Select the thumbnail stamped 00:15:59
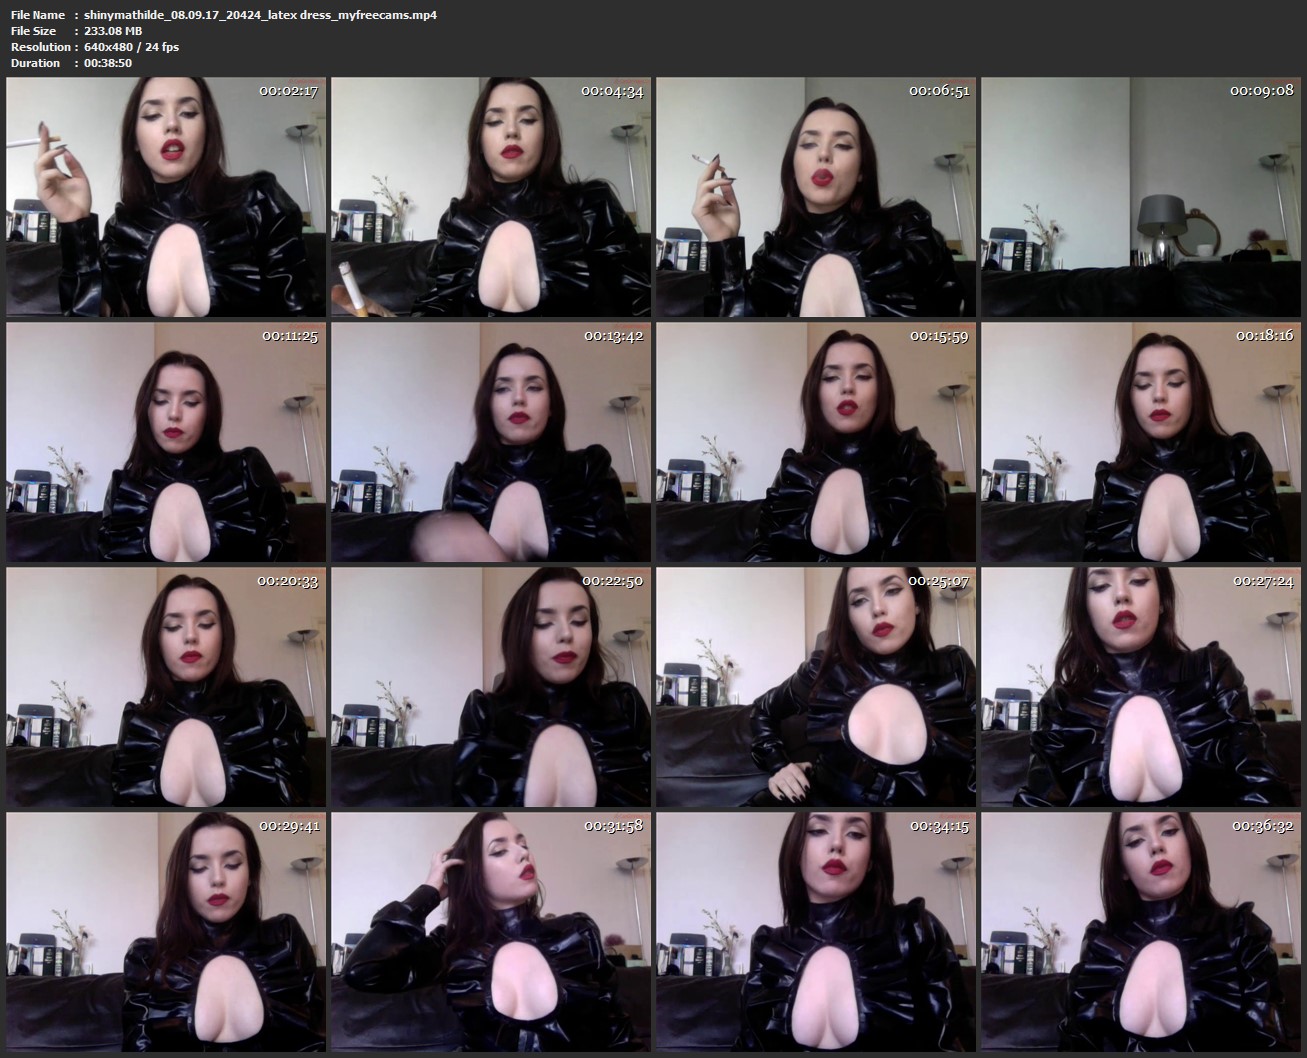The height and width of the screenshot is (1058, 1307). pos(816,442)
